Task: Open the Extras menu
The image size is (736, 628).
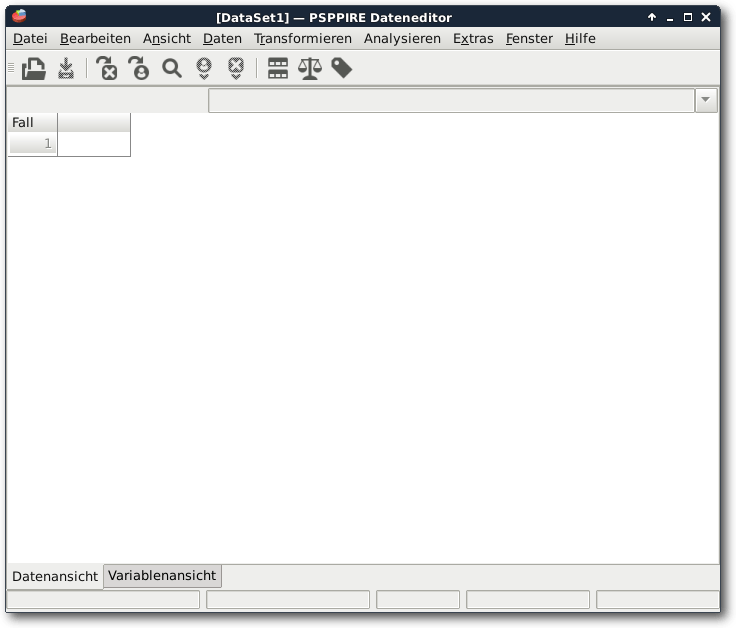Action: 473,38
